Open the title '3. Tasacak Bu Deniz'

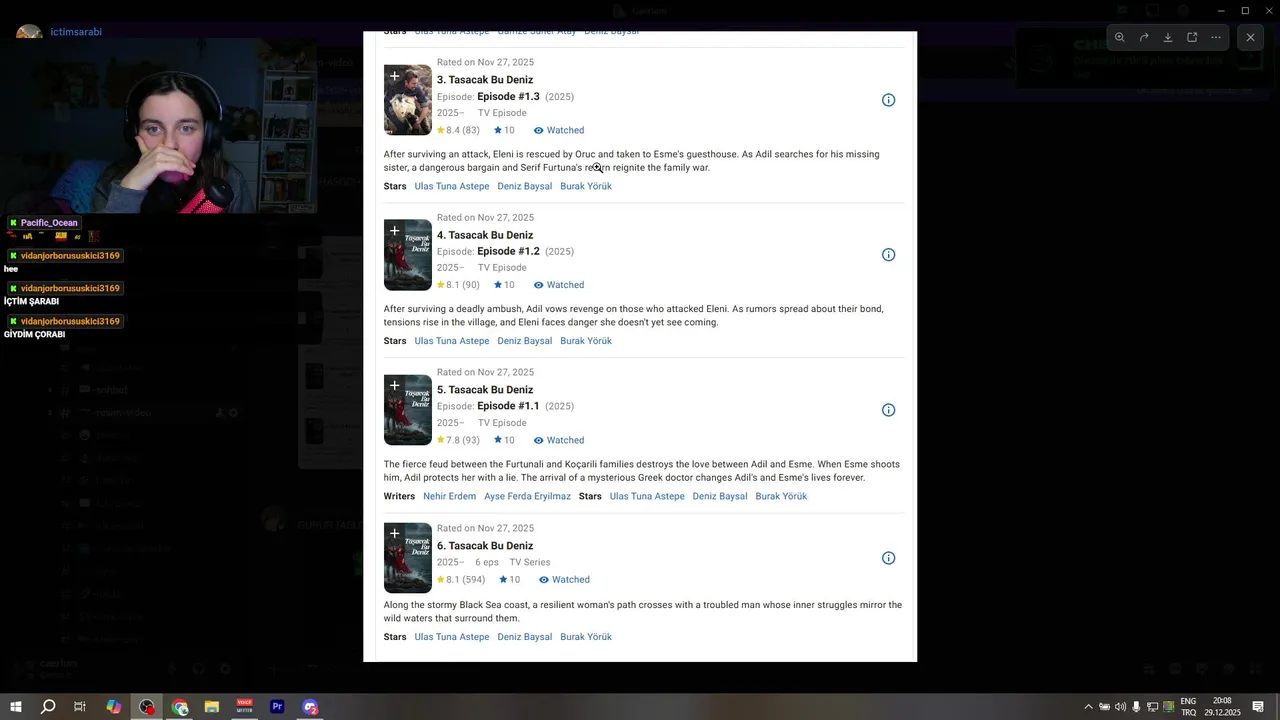(485, 80)
